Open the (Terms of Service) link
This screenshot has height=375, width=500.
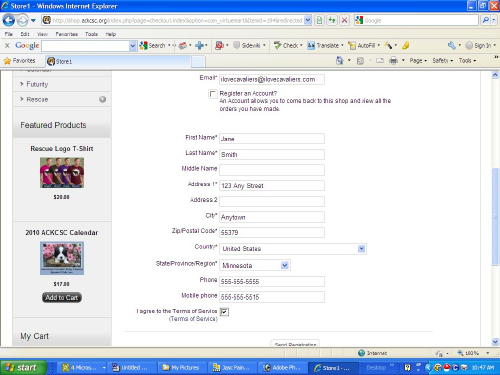coord(193,319)
